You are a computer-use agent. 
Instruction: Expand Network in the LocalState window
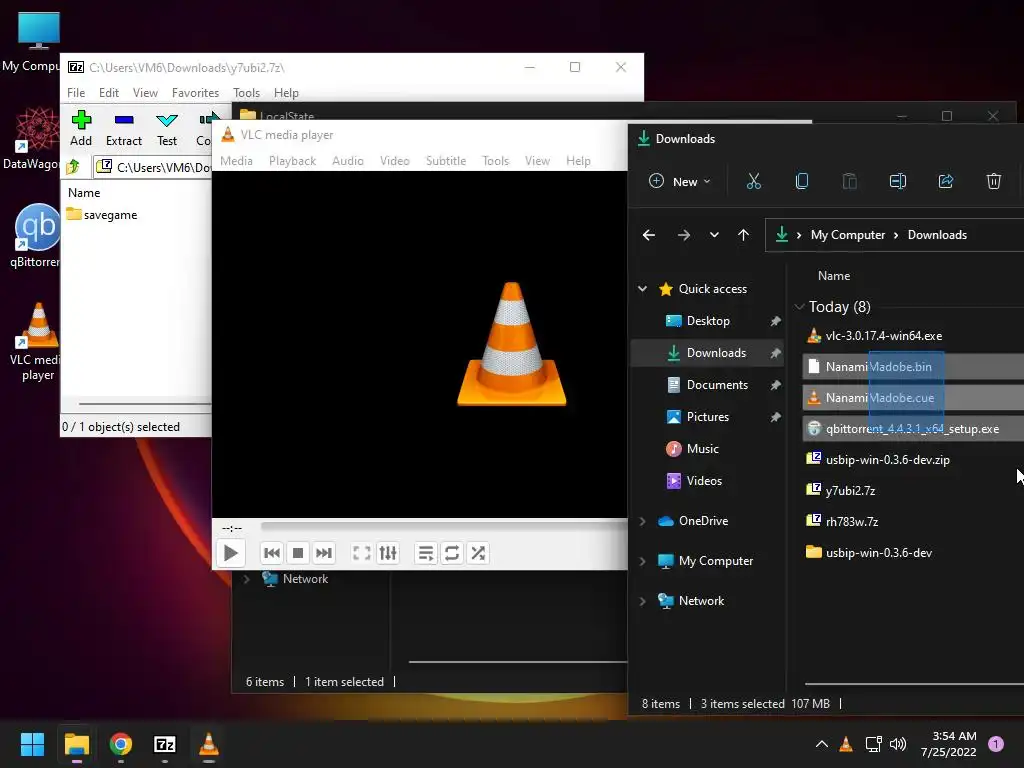(x=246, y=579)
